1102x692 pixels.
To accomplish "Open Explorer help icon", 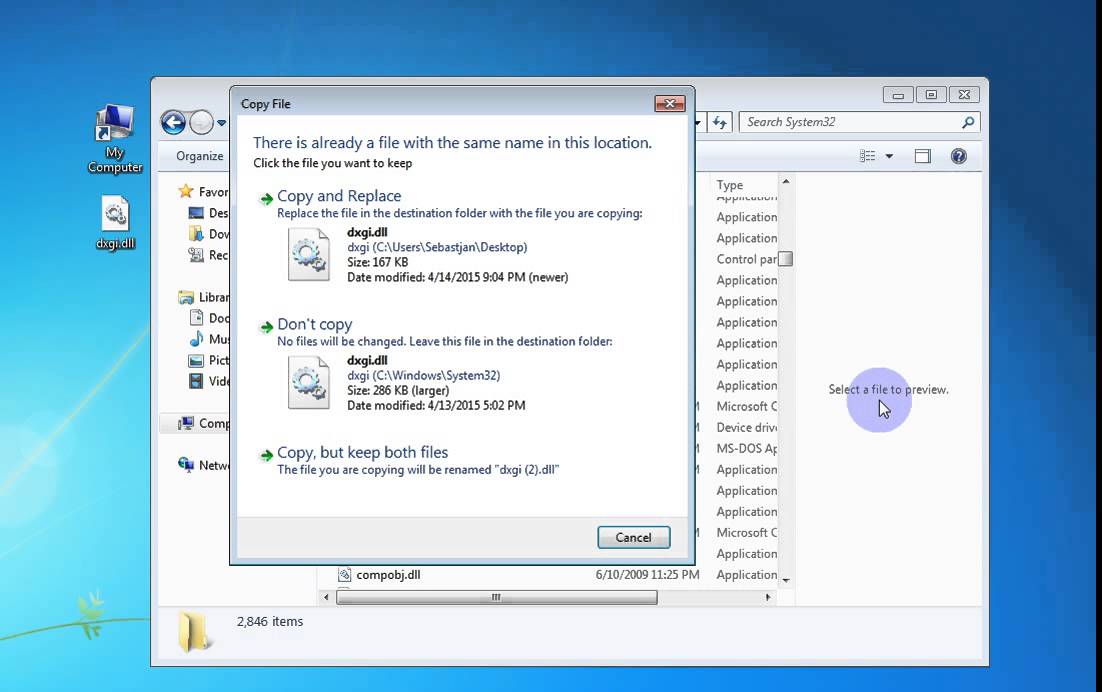I will 959,156.
